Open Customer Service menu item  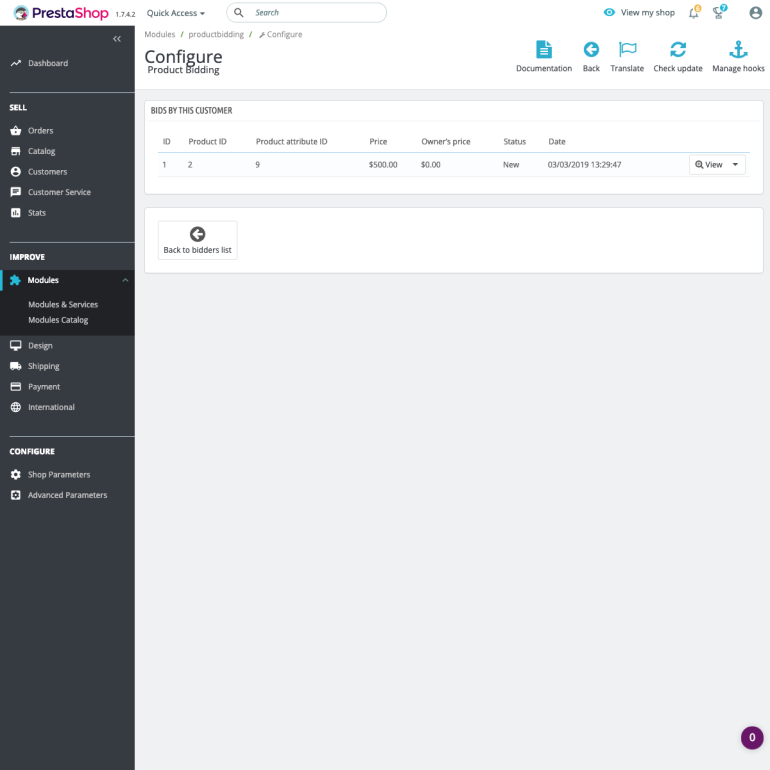[x=59, y=192]
